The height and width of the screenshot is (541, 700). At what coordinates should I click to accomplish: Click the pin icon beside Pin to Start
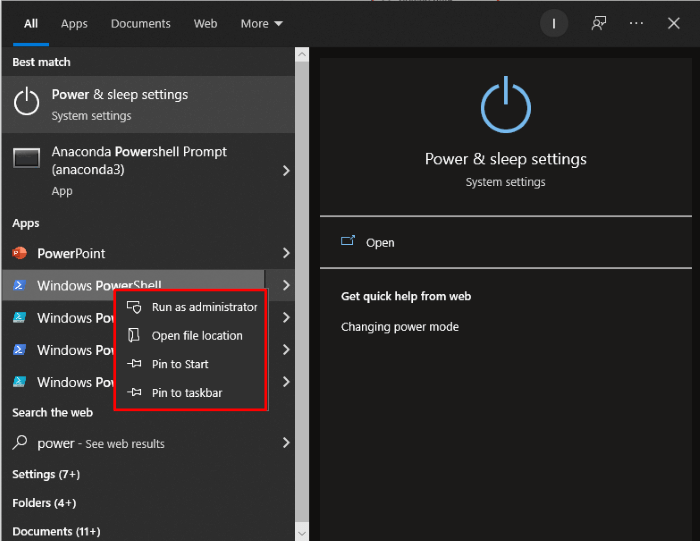[x=134, y=364]
